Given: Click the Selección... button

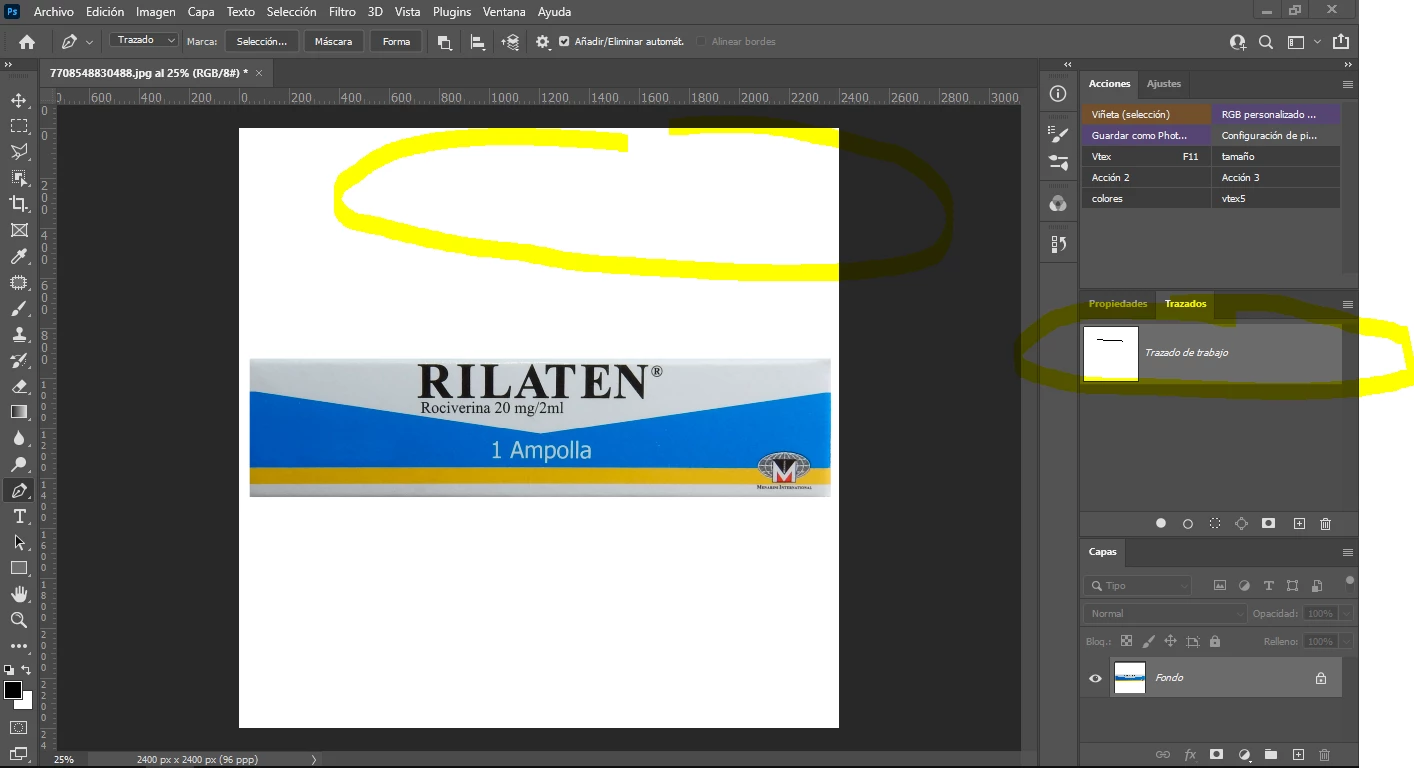Looking at the screenshot, I should [262, 42].
